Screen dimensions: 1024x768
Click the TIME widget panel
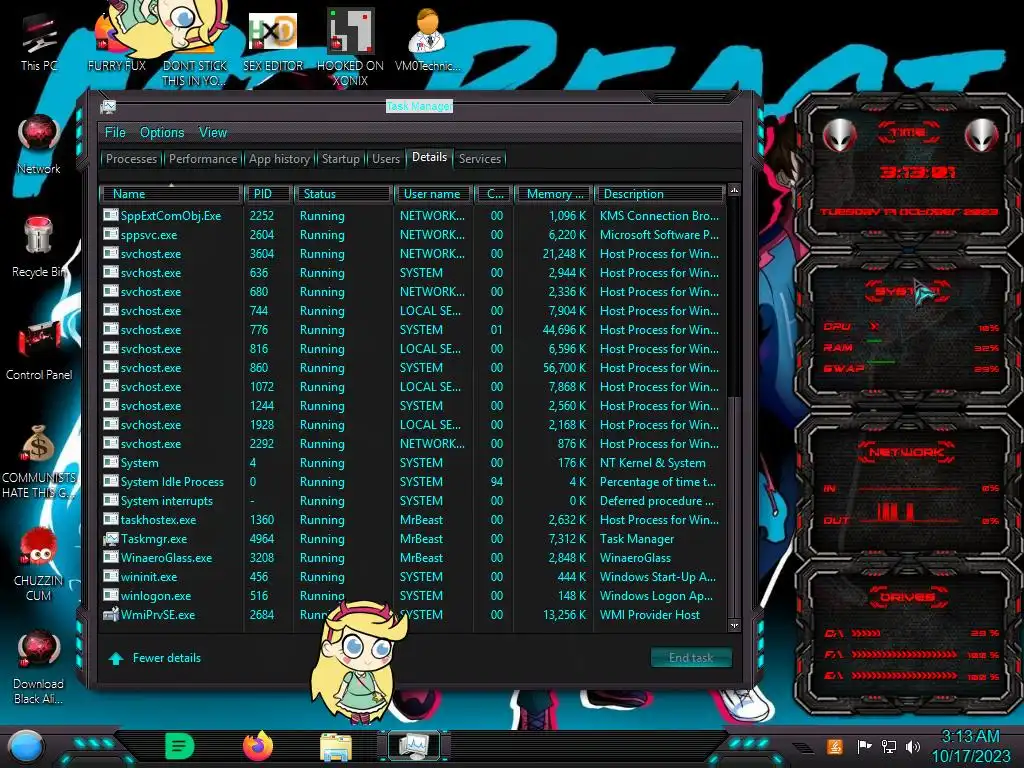point(908,171)
